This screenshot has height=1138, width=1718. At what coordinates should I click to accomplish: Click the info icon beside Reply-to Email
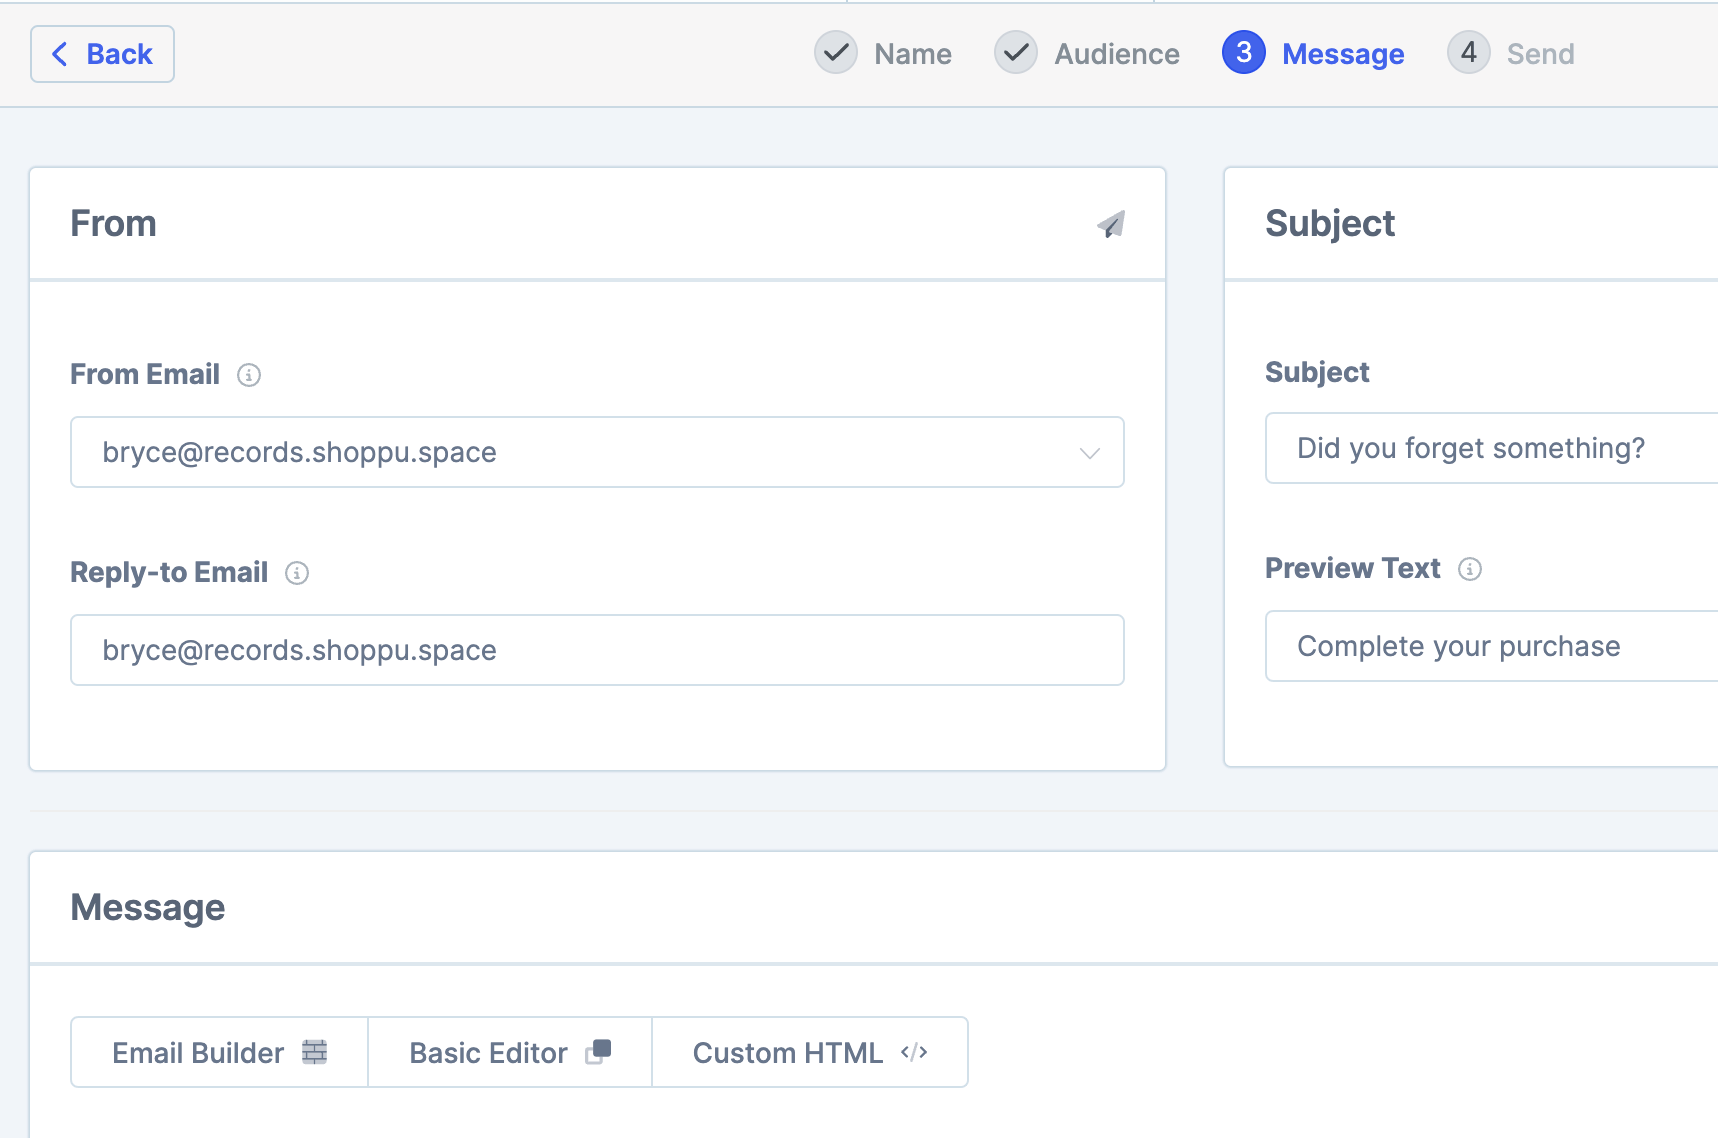coord(297,573)
